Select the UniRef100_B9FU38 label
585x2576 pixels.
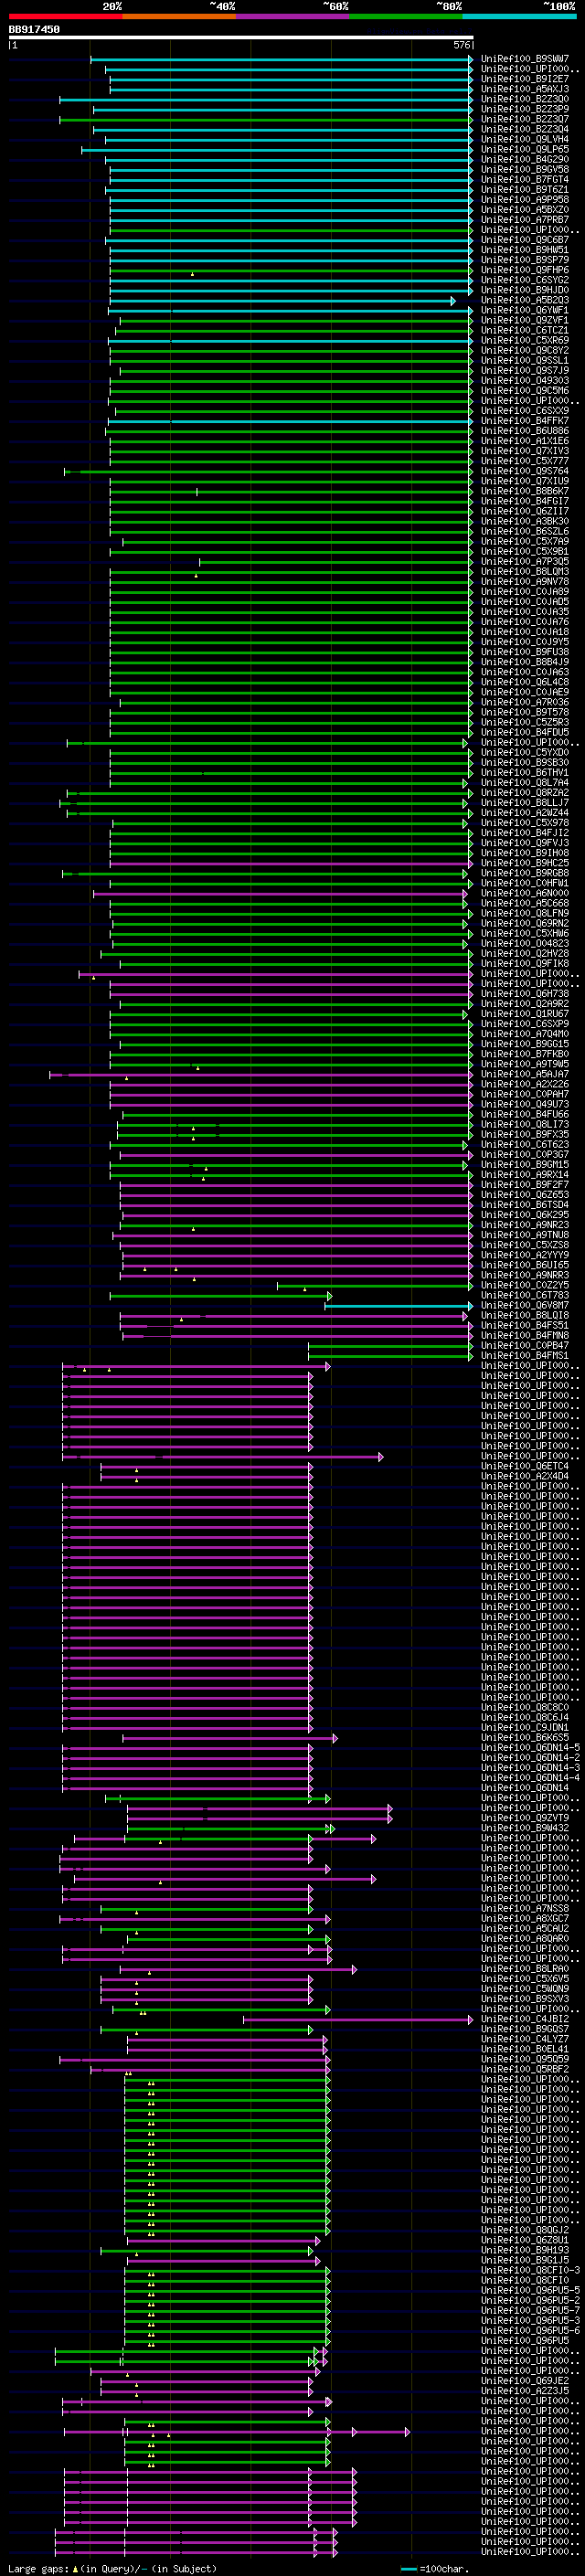(x=525, y=652)
